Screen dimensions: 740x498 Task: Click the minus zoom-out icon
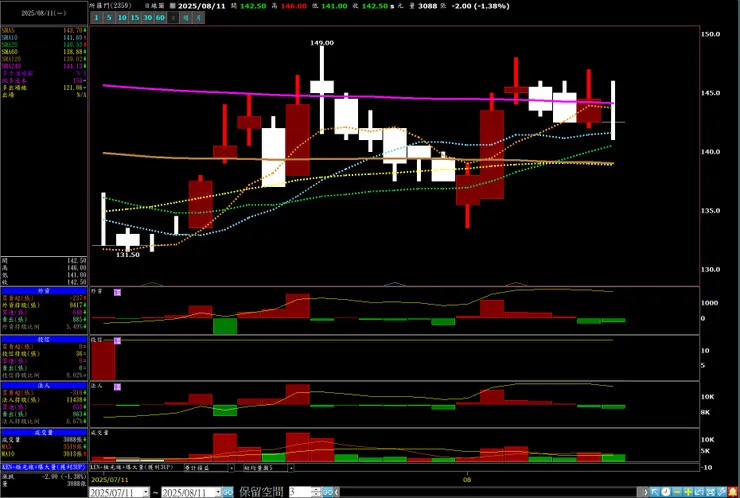click(677, 492)
